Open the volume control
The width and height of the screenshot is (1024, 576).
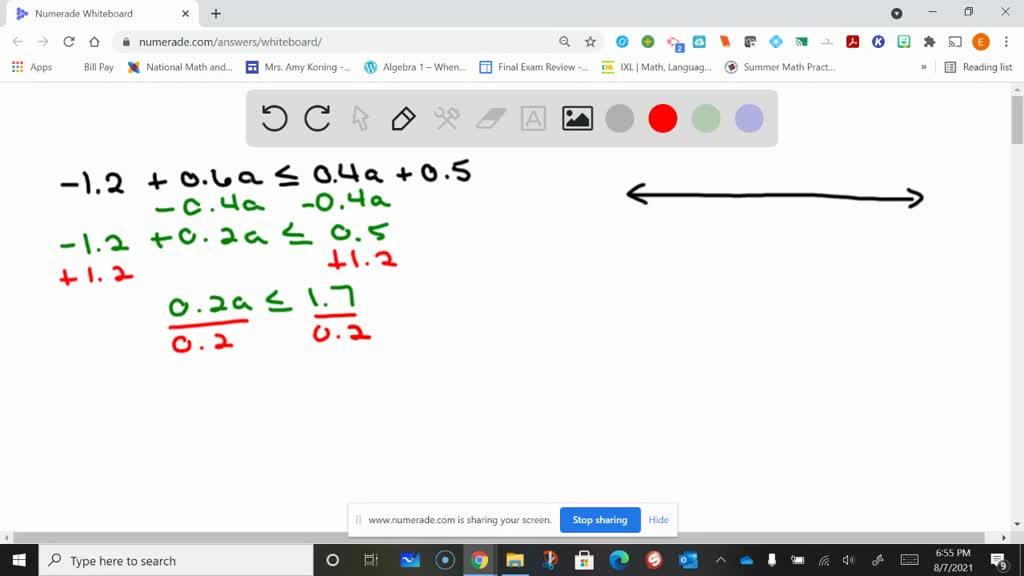point(848,560)
